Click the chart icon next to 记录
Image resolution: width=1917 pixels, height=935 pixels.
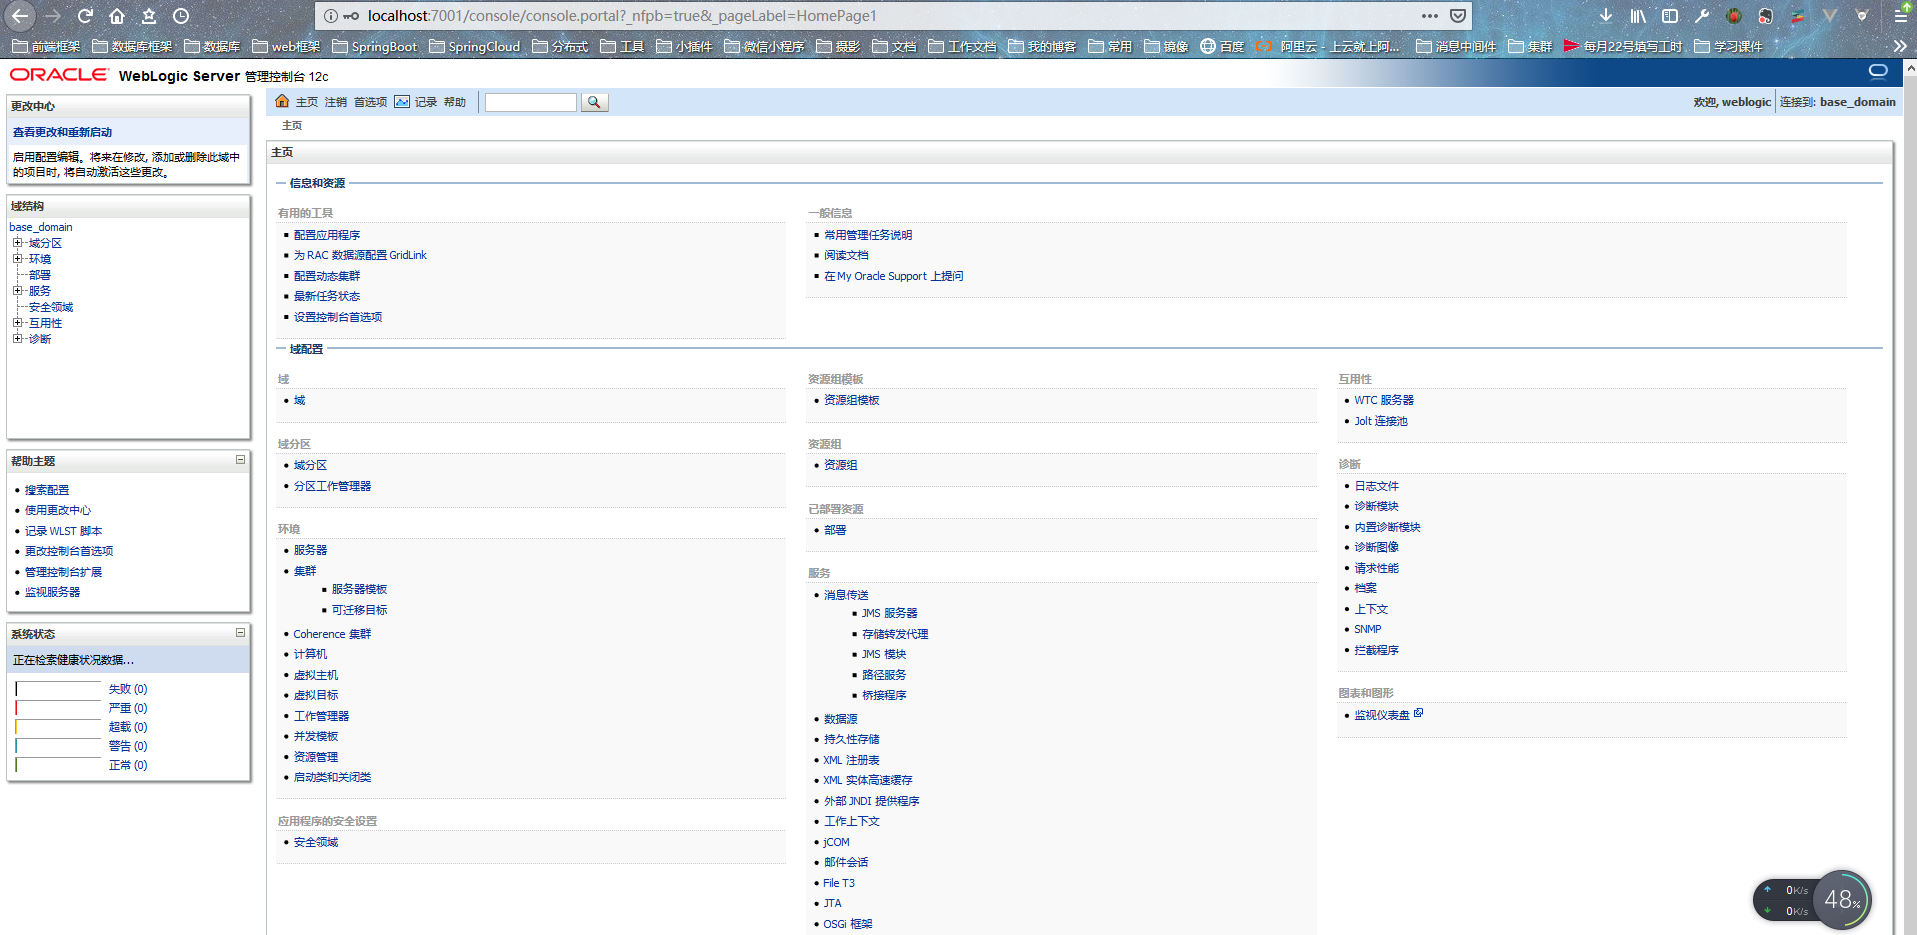pos(402,101)
